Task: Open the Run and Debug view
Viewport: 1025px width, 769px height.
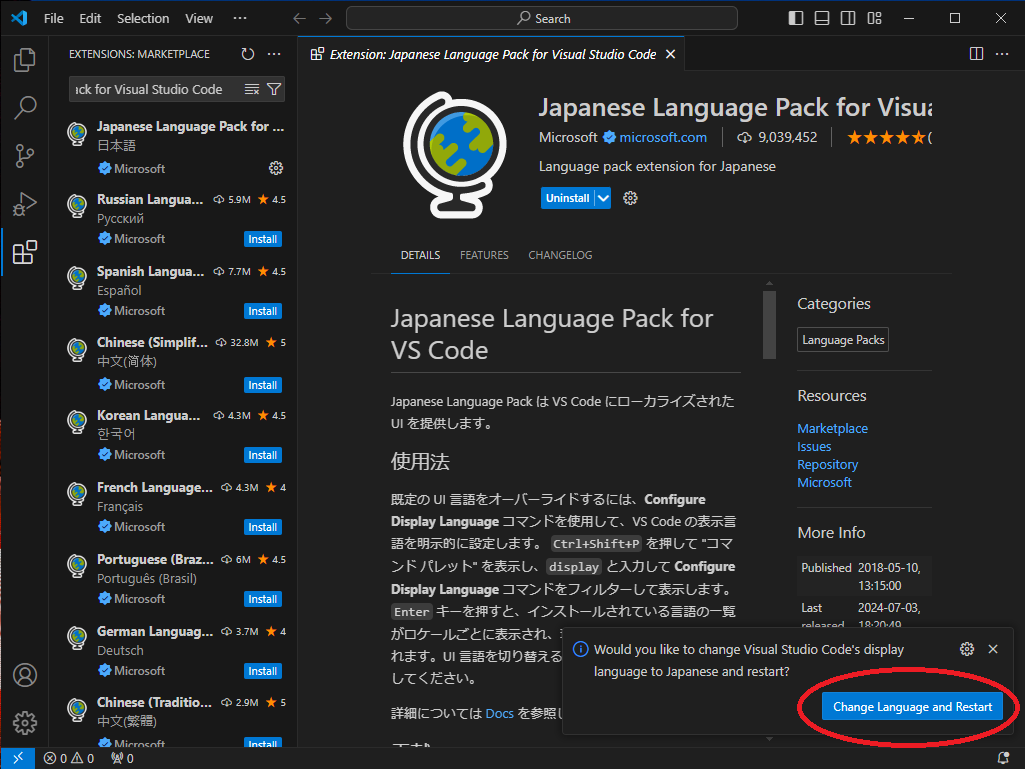Action: pyautogui.click(x=25, y=204)
